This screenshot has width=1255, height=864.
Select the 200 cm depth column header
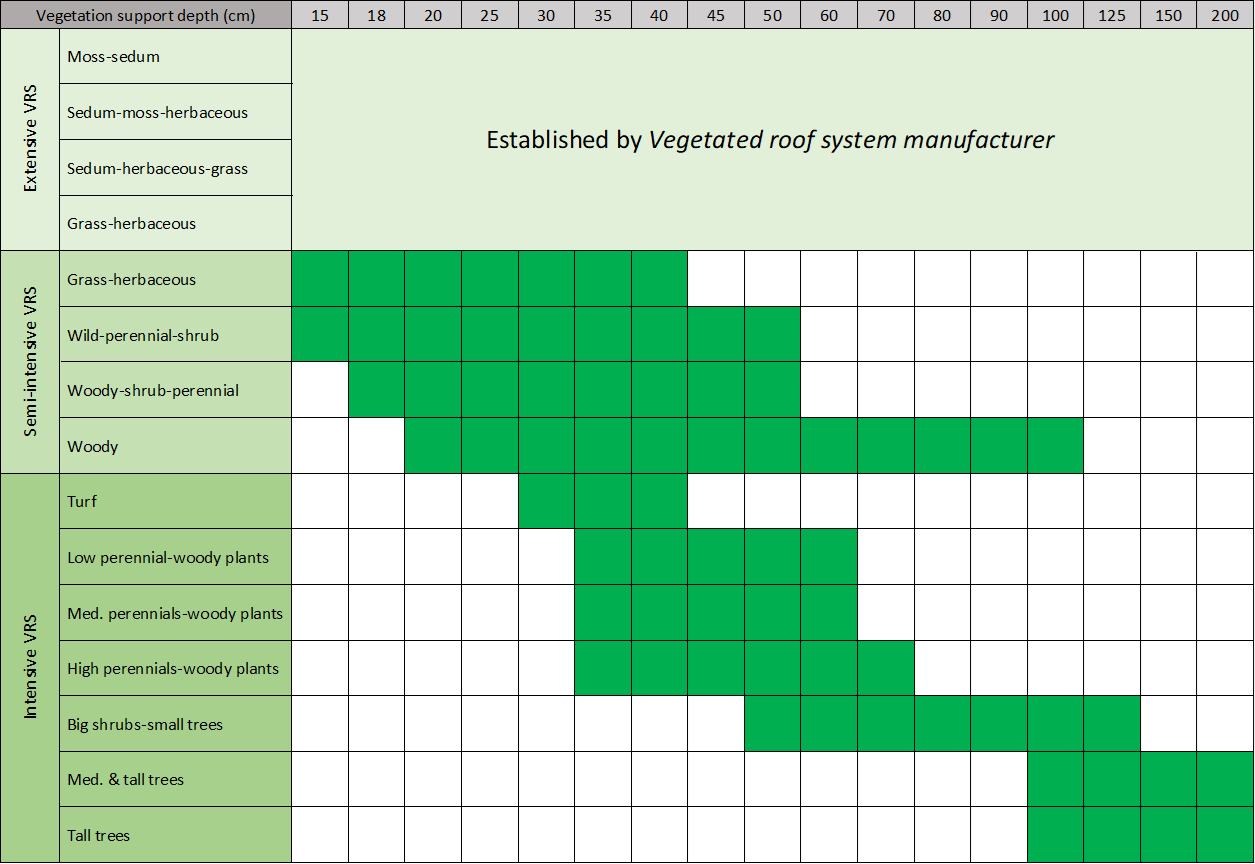pos(1225,15)
